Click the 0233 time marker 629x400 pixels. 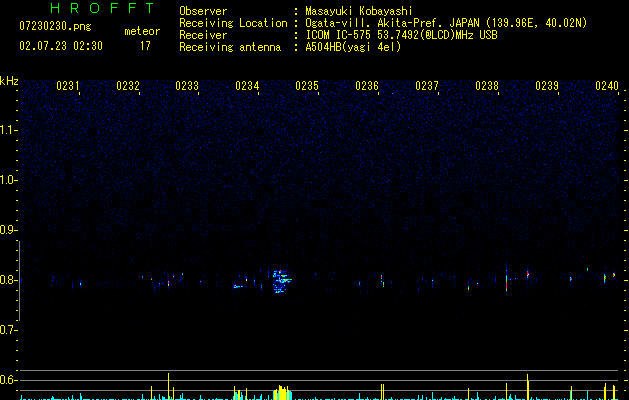pyautogui.click(x=187, y=86)
